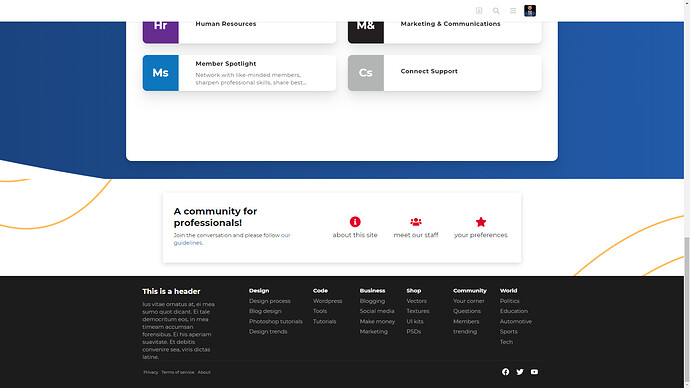The image size is (690, 388).
Task: Click the Design footer column heading
Action: [259, 291]
